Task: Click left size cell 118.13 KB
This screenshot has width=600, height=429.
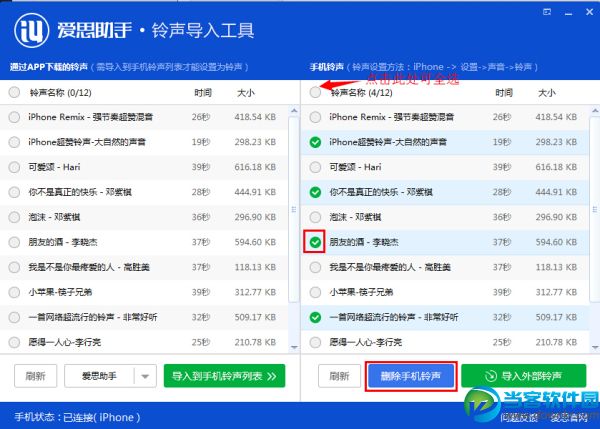Action: [x=255, y=267]
